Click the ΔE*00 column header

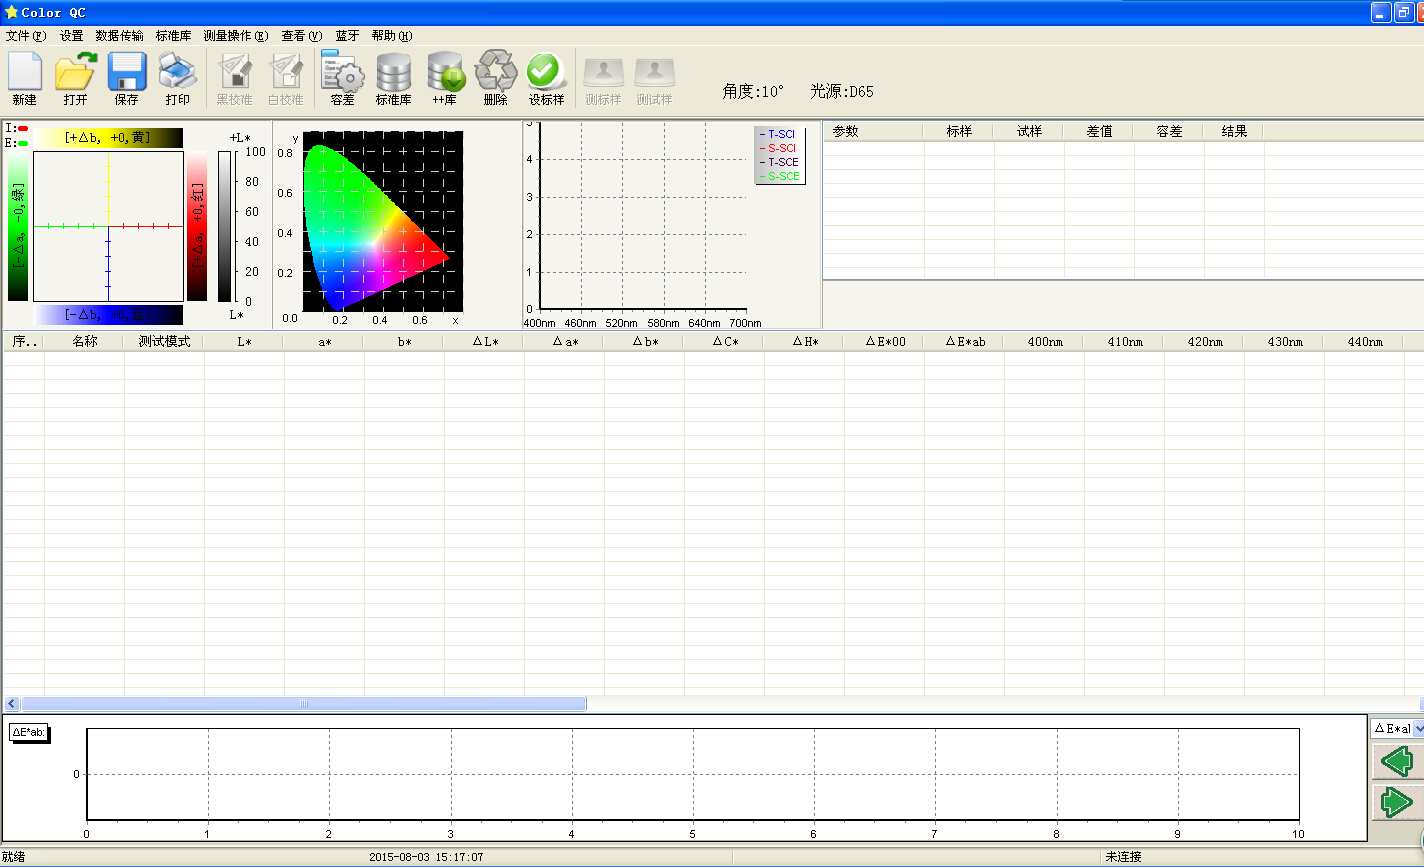click(x=884, y=341)
